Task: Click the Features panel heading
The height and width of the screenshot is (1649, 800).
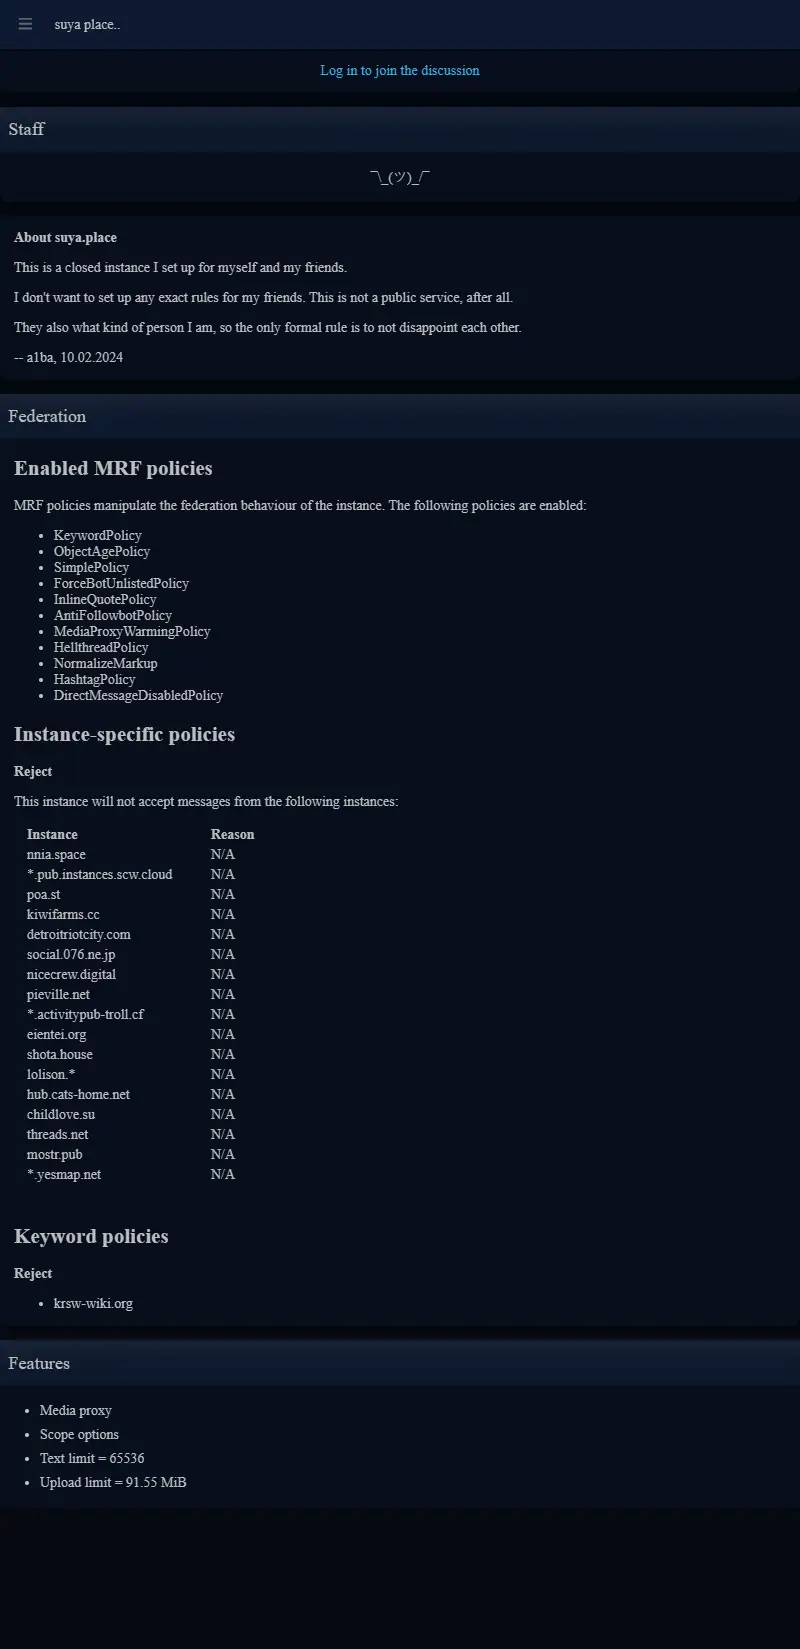Action: click(39, 1363)
